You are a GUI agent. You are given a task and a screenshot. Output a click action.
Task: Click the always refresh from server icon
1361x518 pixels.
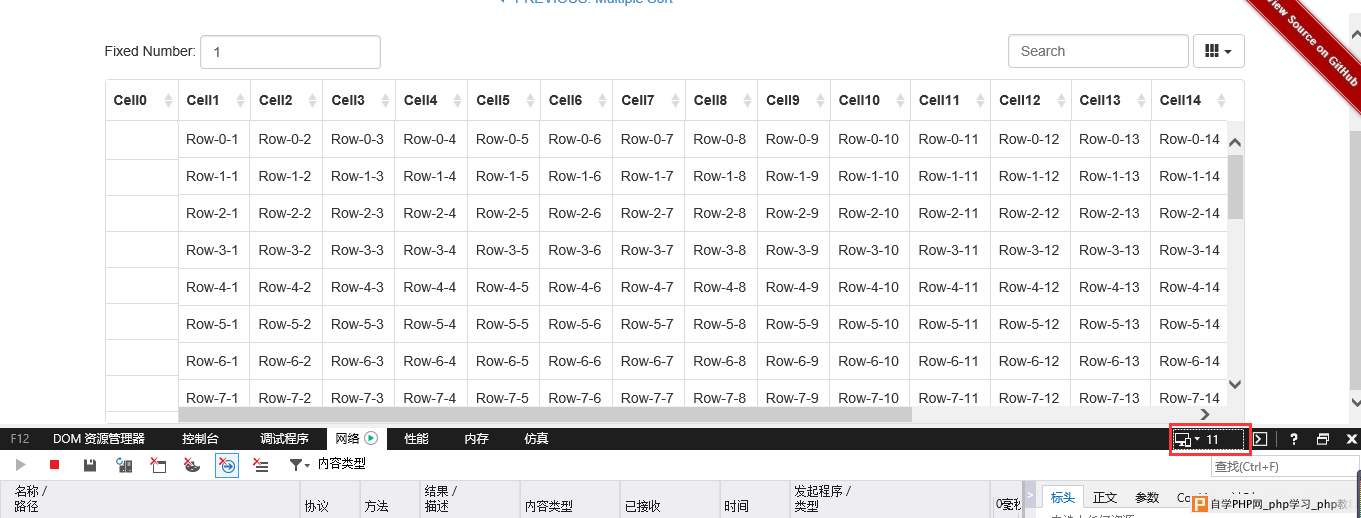(x=124, y=465)
